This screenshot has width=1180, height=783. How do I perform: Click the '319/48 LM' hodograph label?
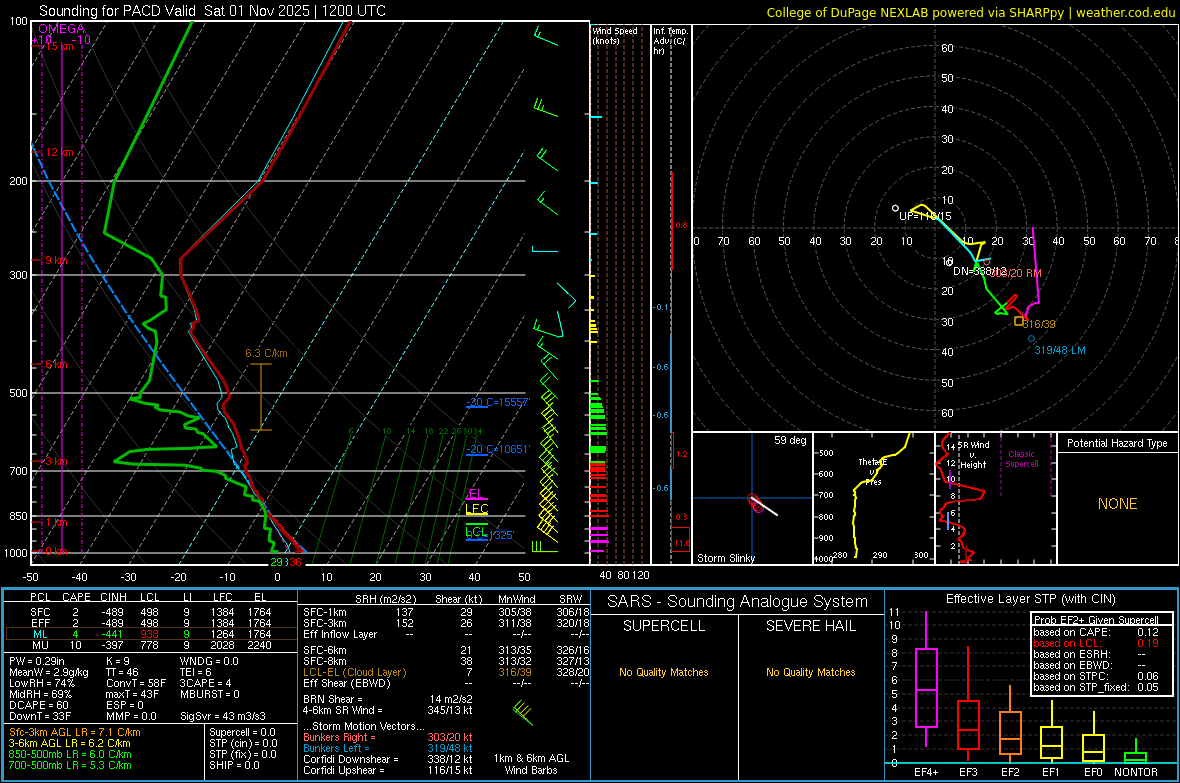coord(1060,350)
